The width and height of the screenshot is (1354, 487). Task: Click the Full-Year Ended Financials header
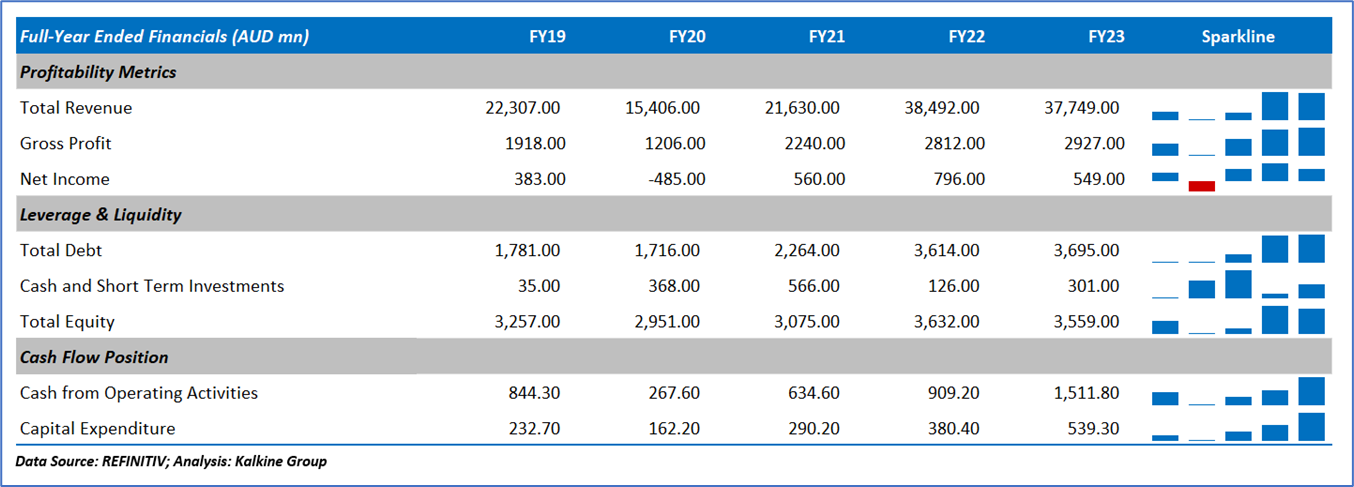[x=164, y=37]
